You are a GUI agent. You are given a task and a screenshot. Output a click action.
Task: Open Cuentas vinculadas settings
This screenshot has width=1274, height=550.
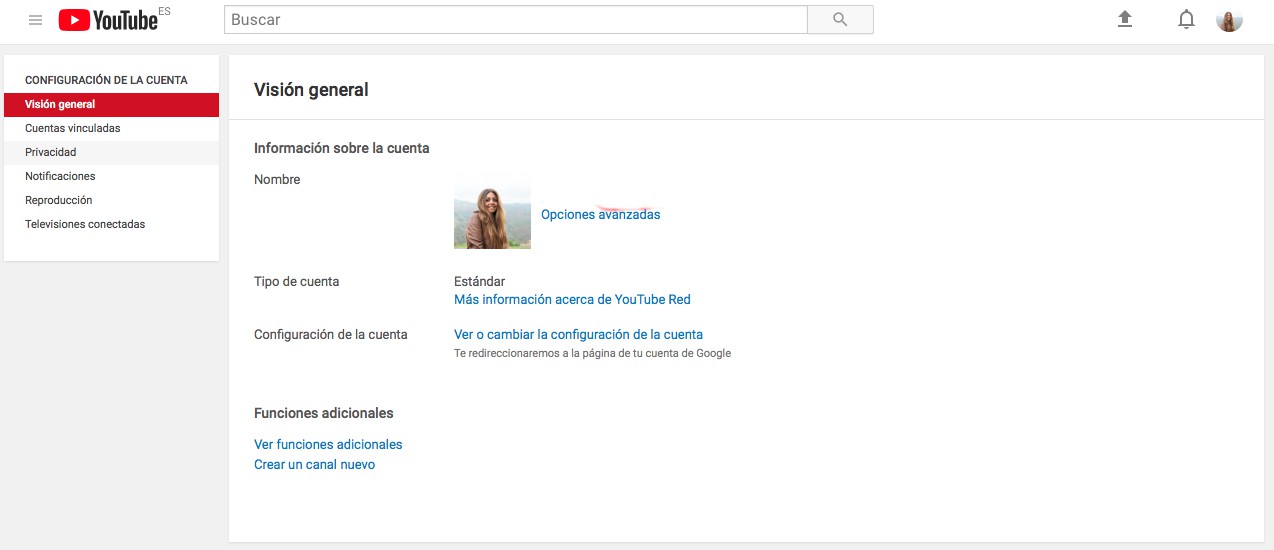(111, 128)
